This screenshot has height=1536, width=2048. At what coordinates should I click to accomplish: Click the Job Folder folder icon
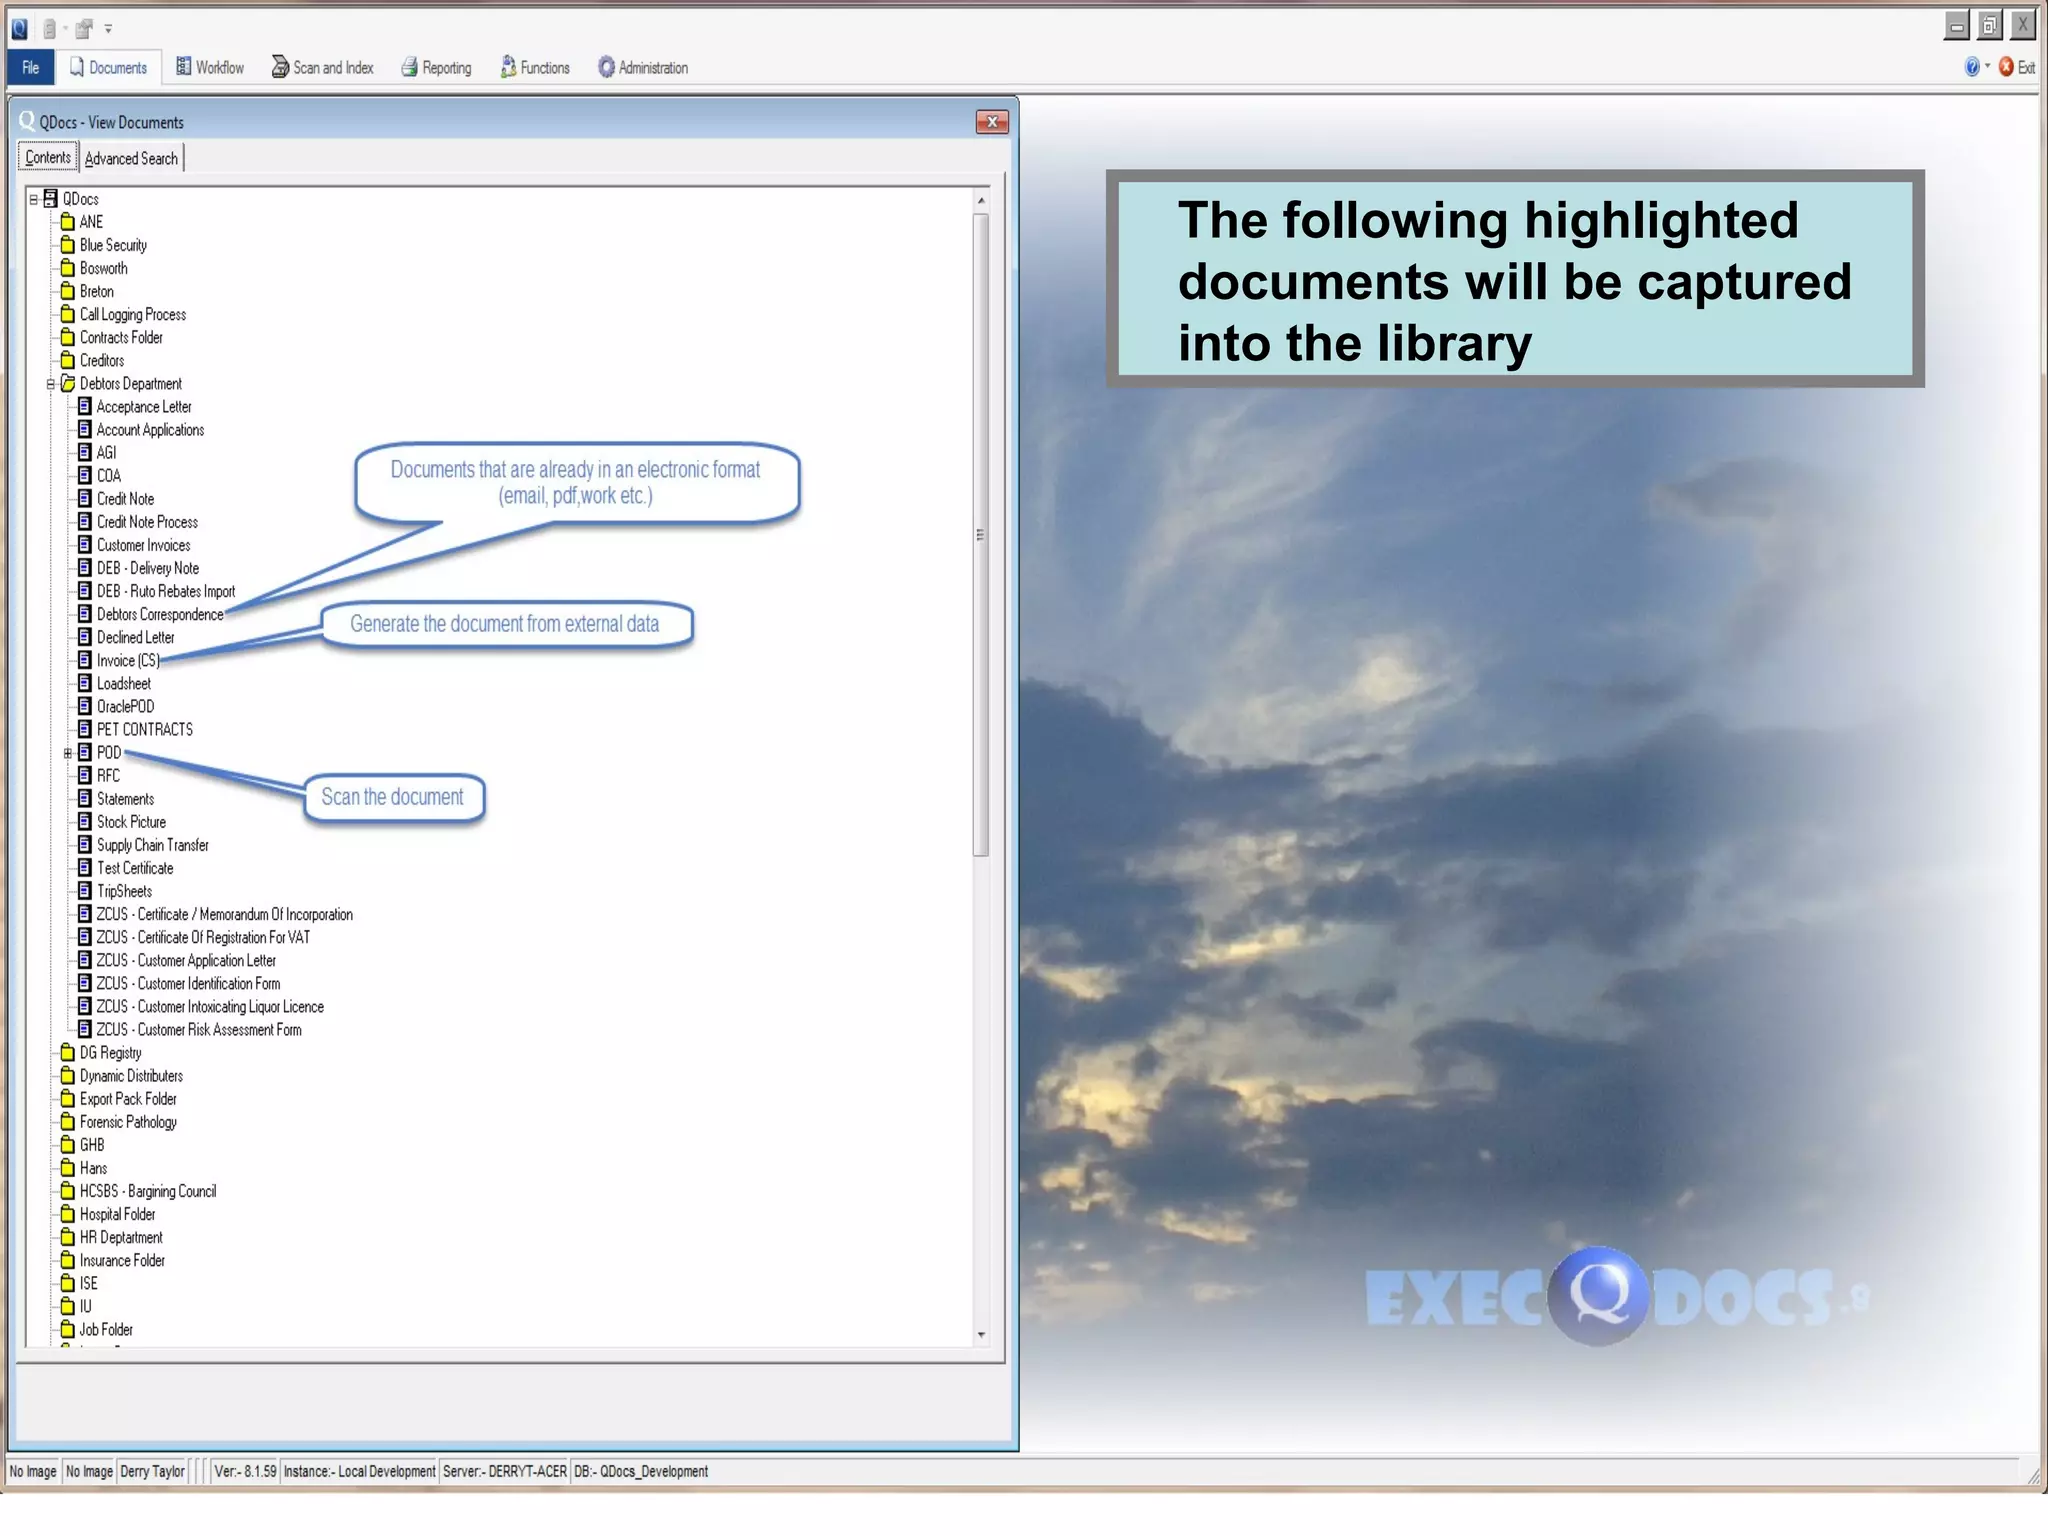[x=67, y=1329]
